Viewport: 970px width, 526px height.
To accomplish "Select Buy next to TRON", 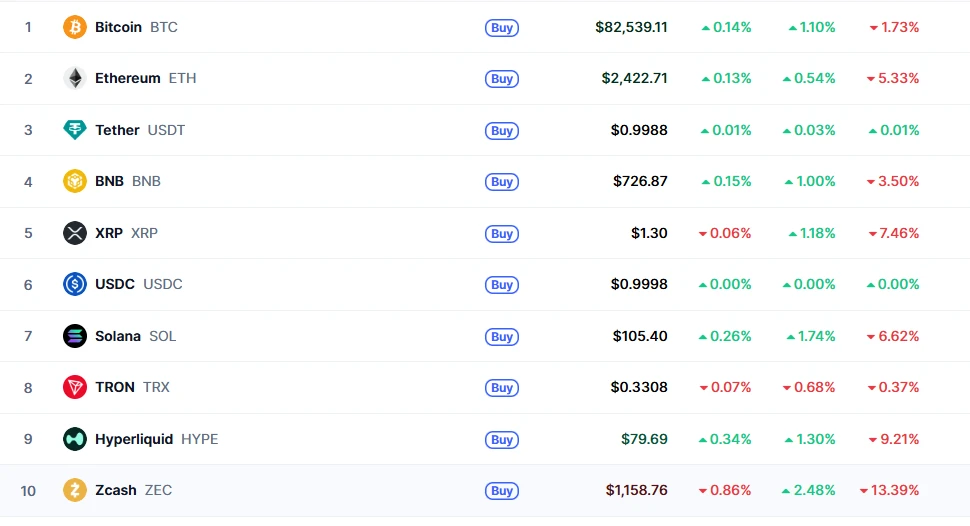I will (x=502, y=388).
